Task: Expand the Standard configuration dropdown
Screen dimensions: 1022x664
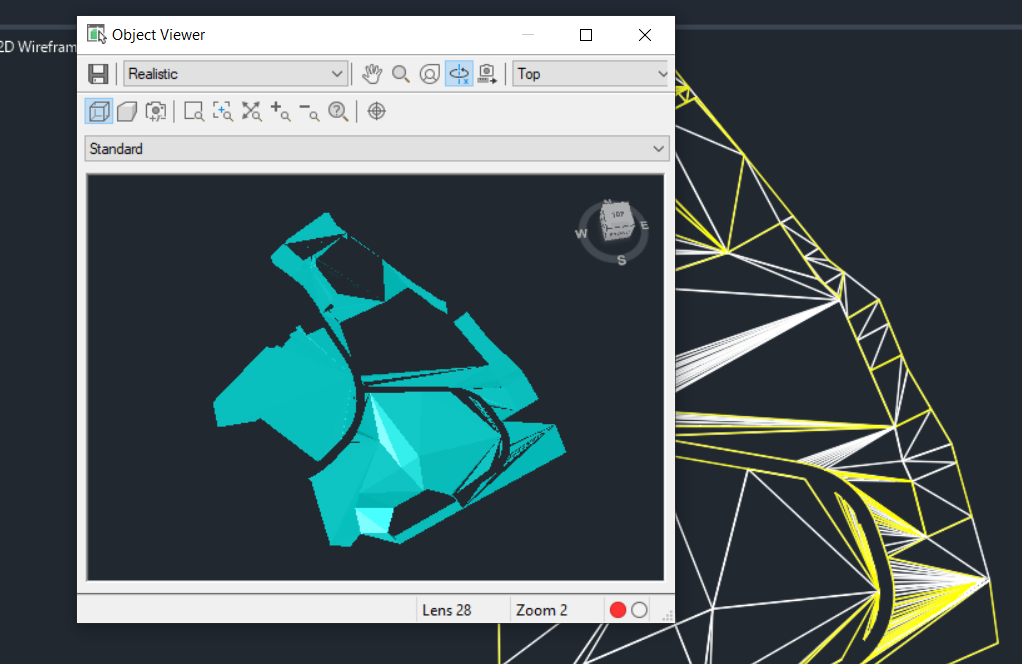Action: [x=376, y=148]
